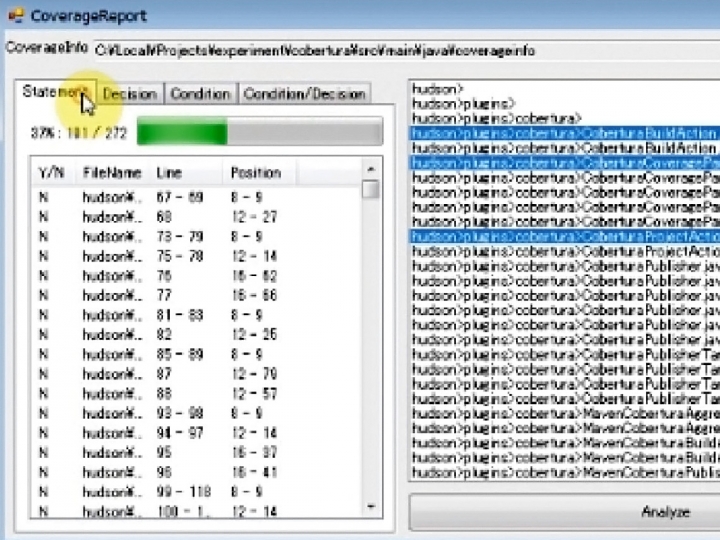Viewport: 720px width, 540px height.
Task: Select the 'hudson>plugins>' list entry
Action: [565, 104]
